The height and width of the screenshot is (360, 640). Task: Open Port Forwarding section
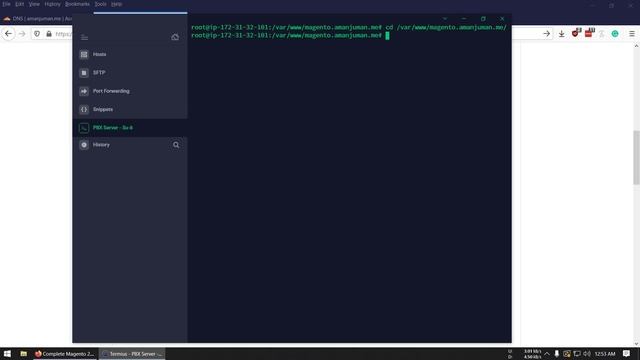coord(130,91)
